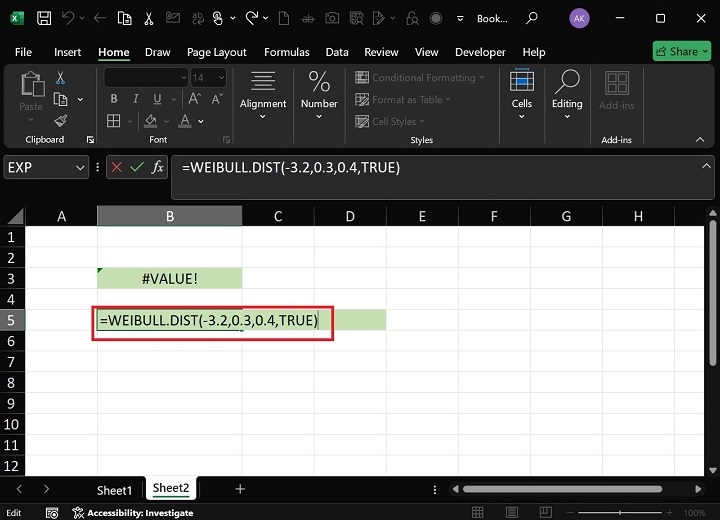Click the Font Color letter A icon
This screenshot has height=520, width=720.
185,121
